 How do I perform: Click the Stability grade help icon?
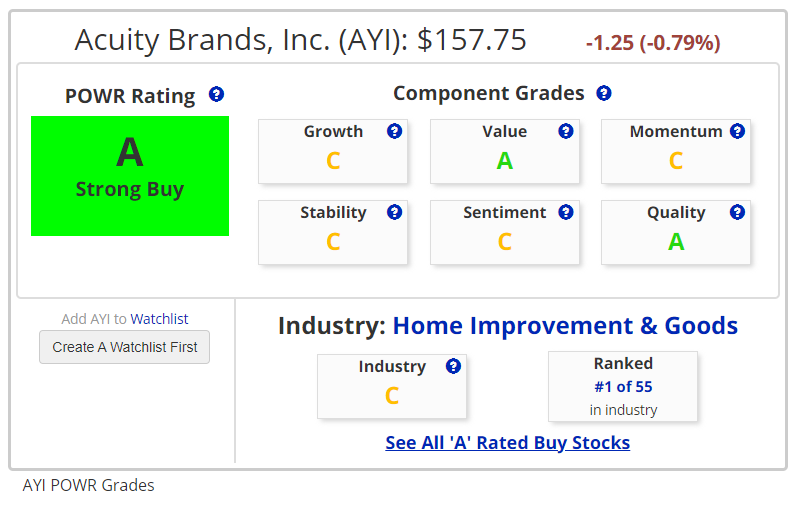pos(394,212)
